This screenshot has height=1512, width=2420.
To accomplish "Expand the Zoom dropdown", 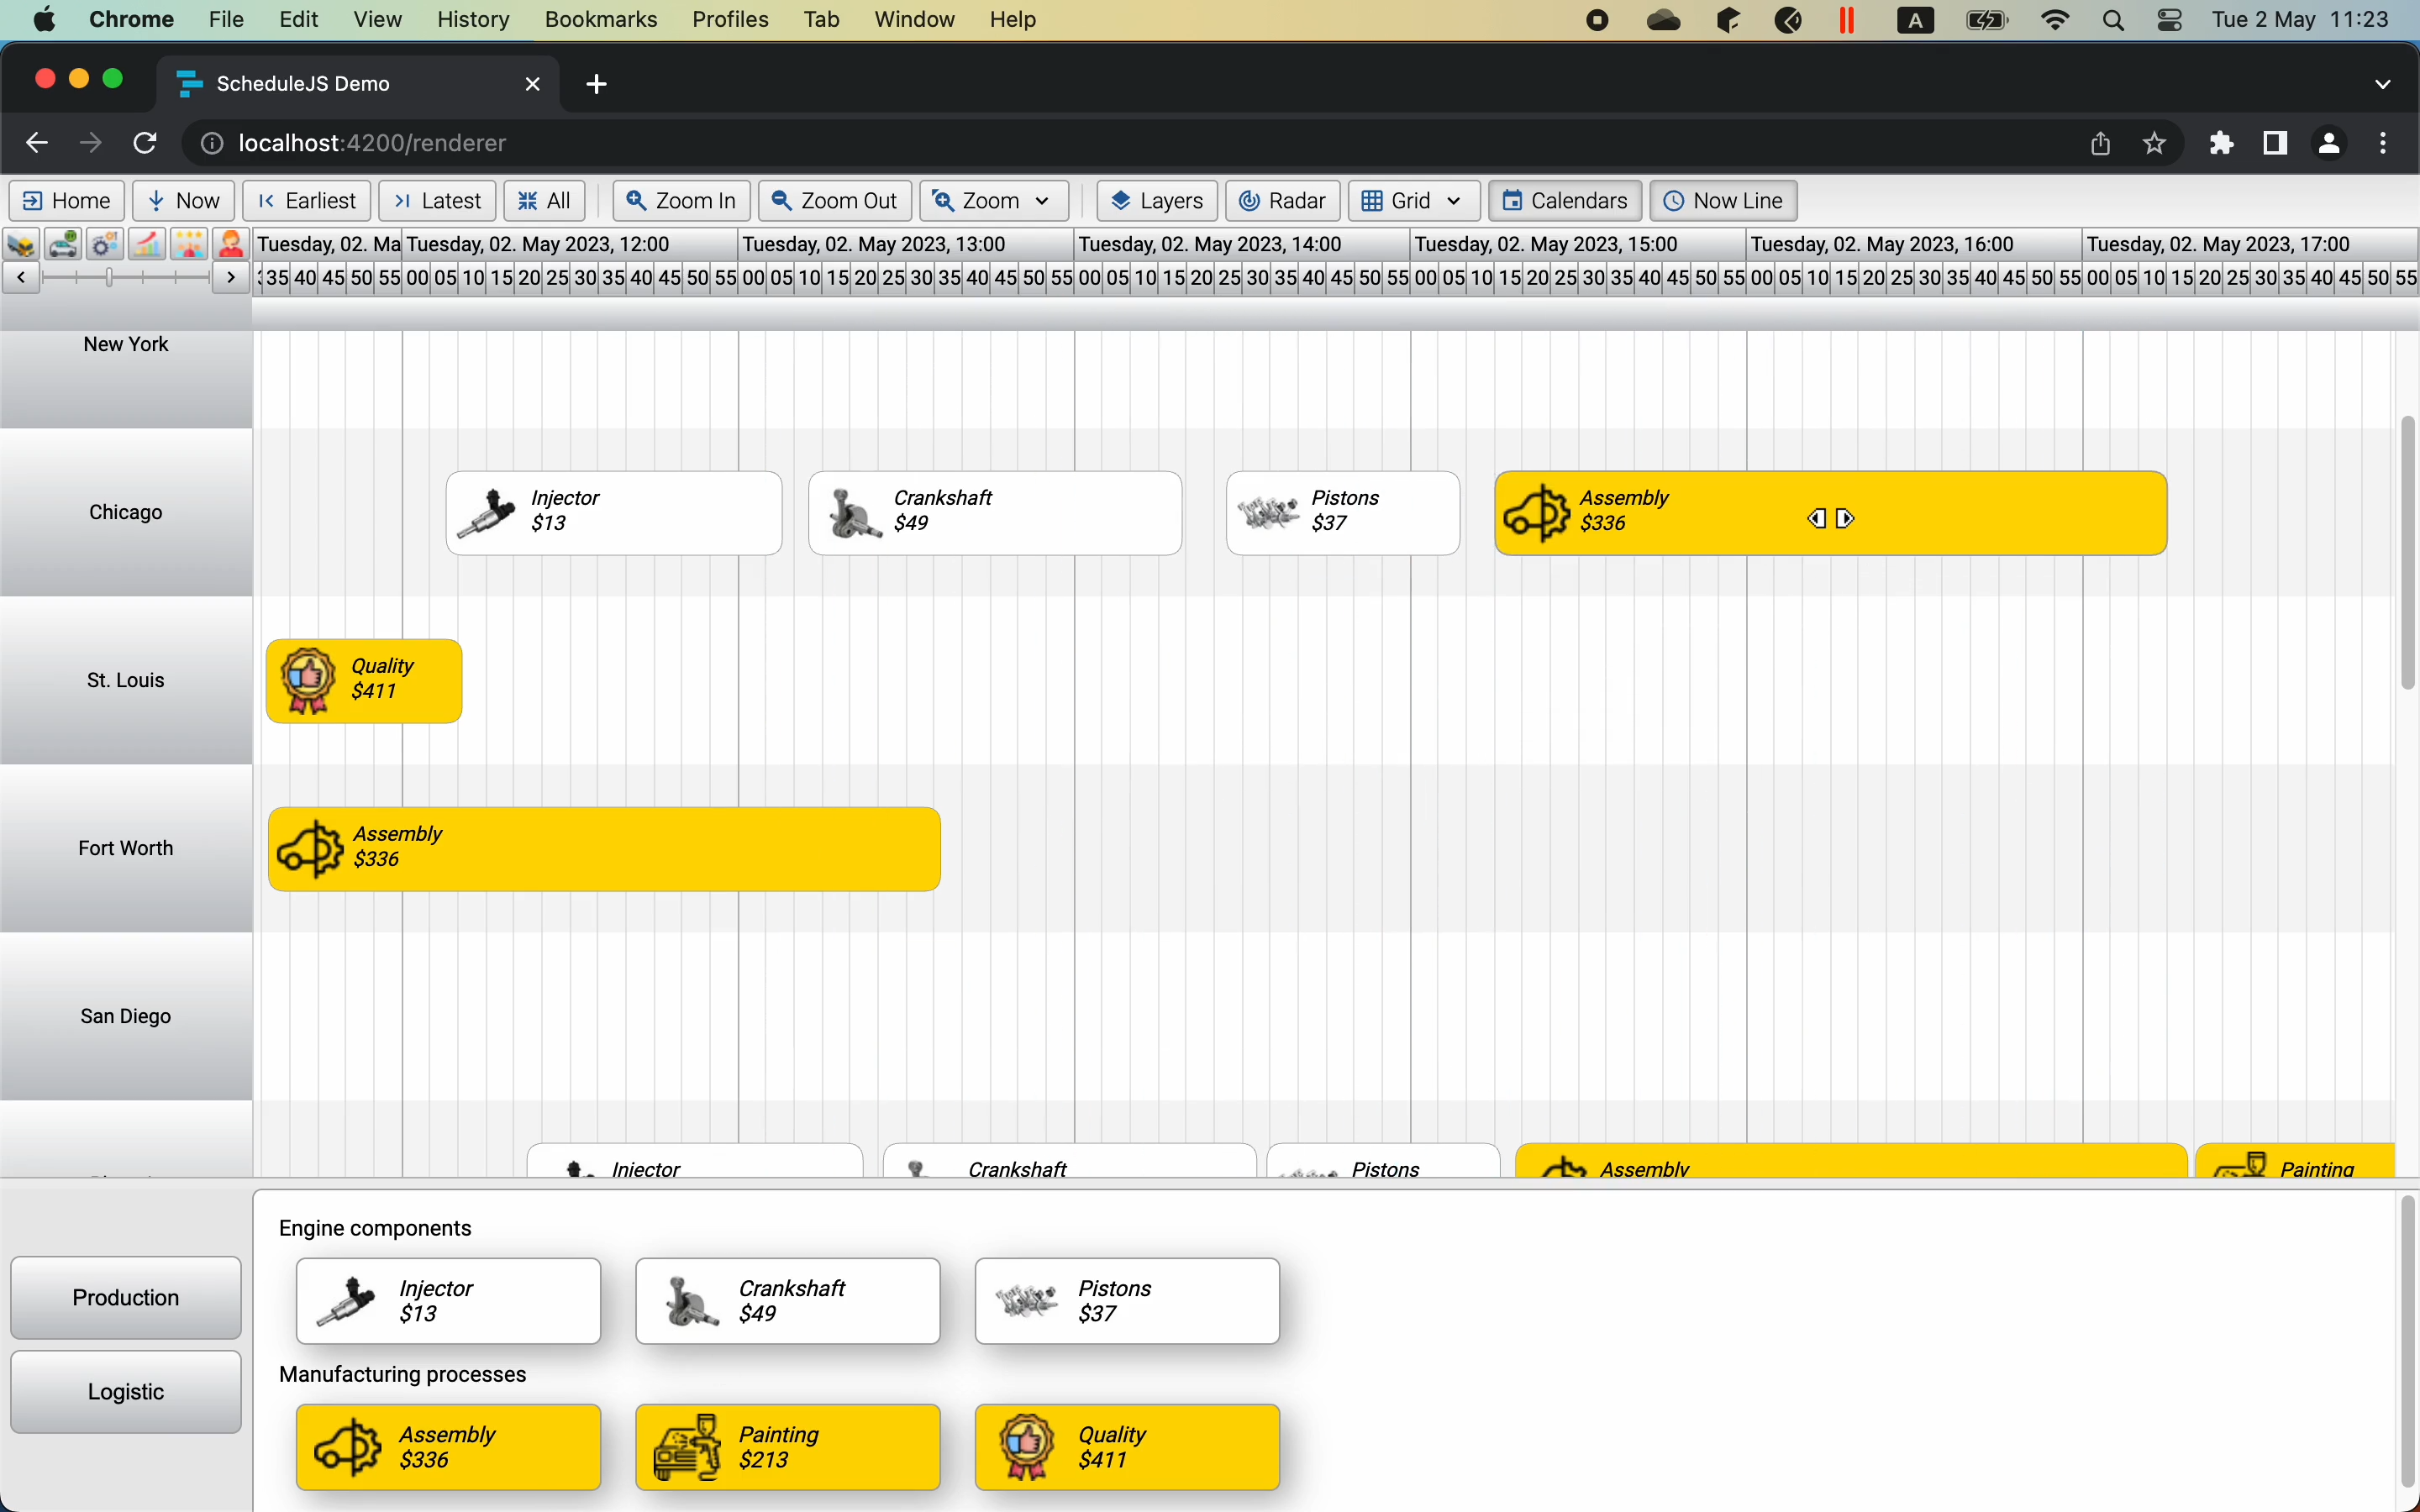I will (x=992, y=201).
